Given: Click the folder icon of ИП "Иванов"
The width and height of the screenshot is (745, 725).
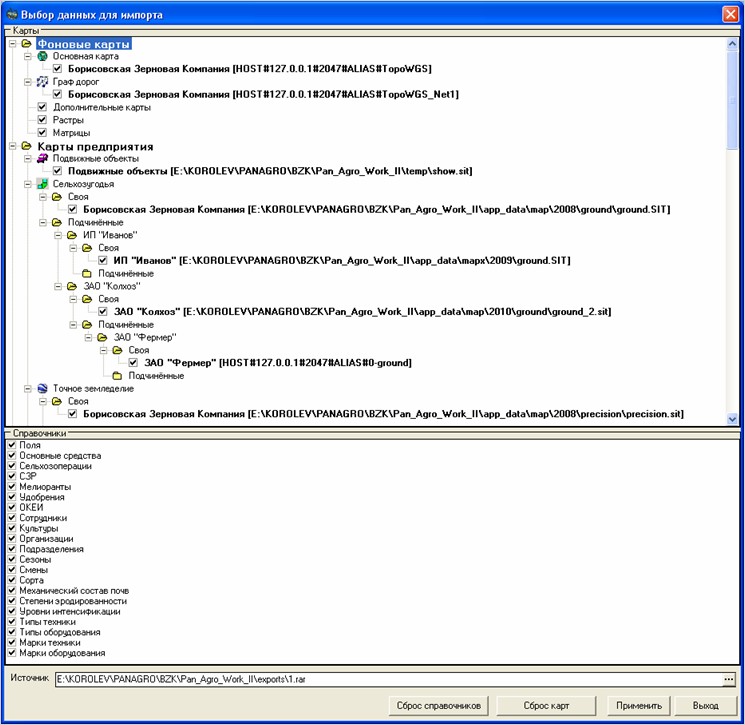Looking at the screenshot, I should point(72,236).
